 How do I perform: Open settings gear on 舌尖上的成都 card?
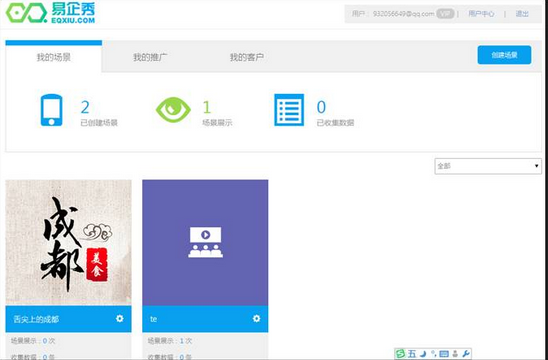120,318
